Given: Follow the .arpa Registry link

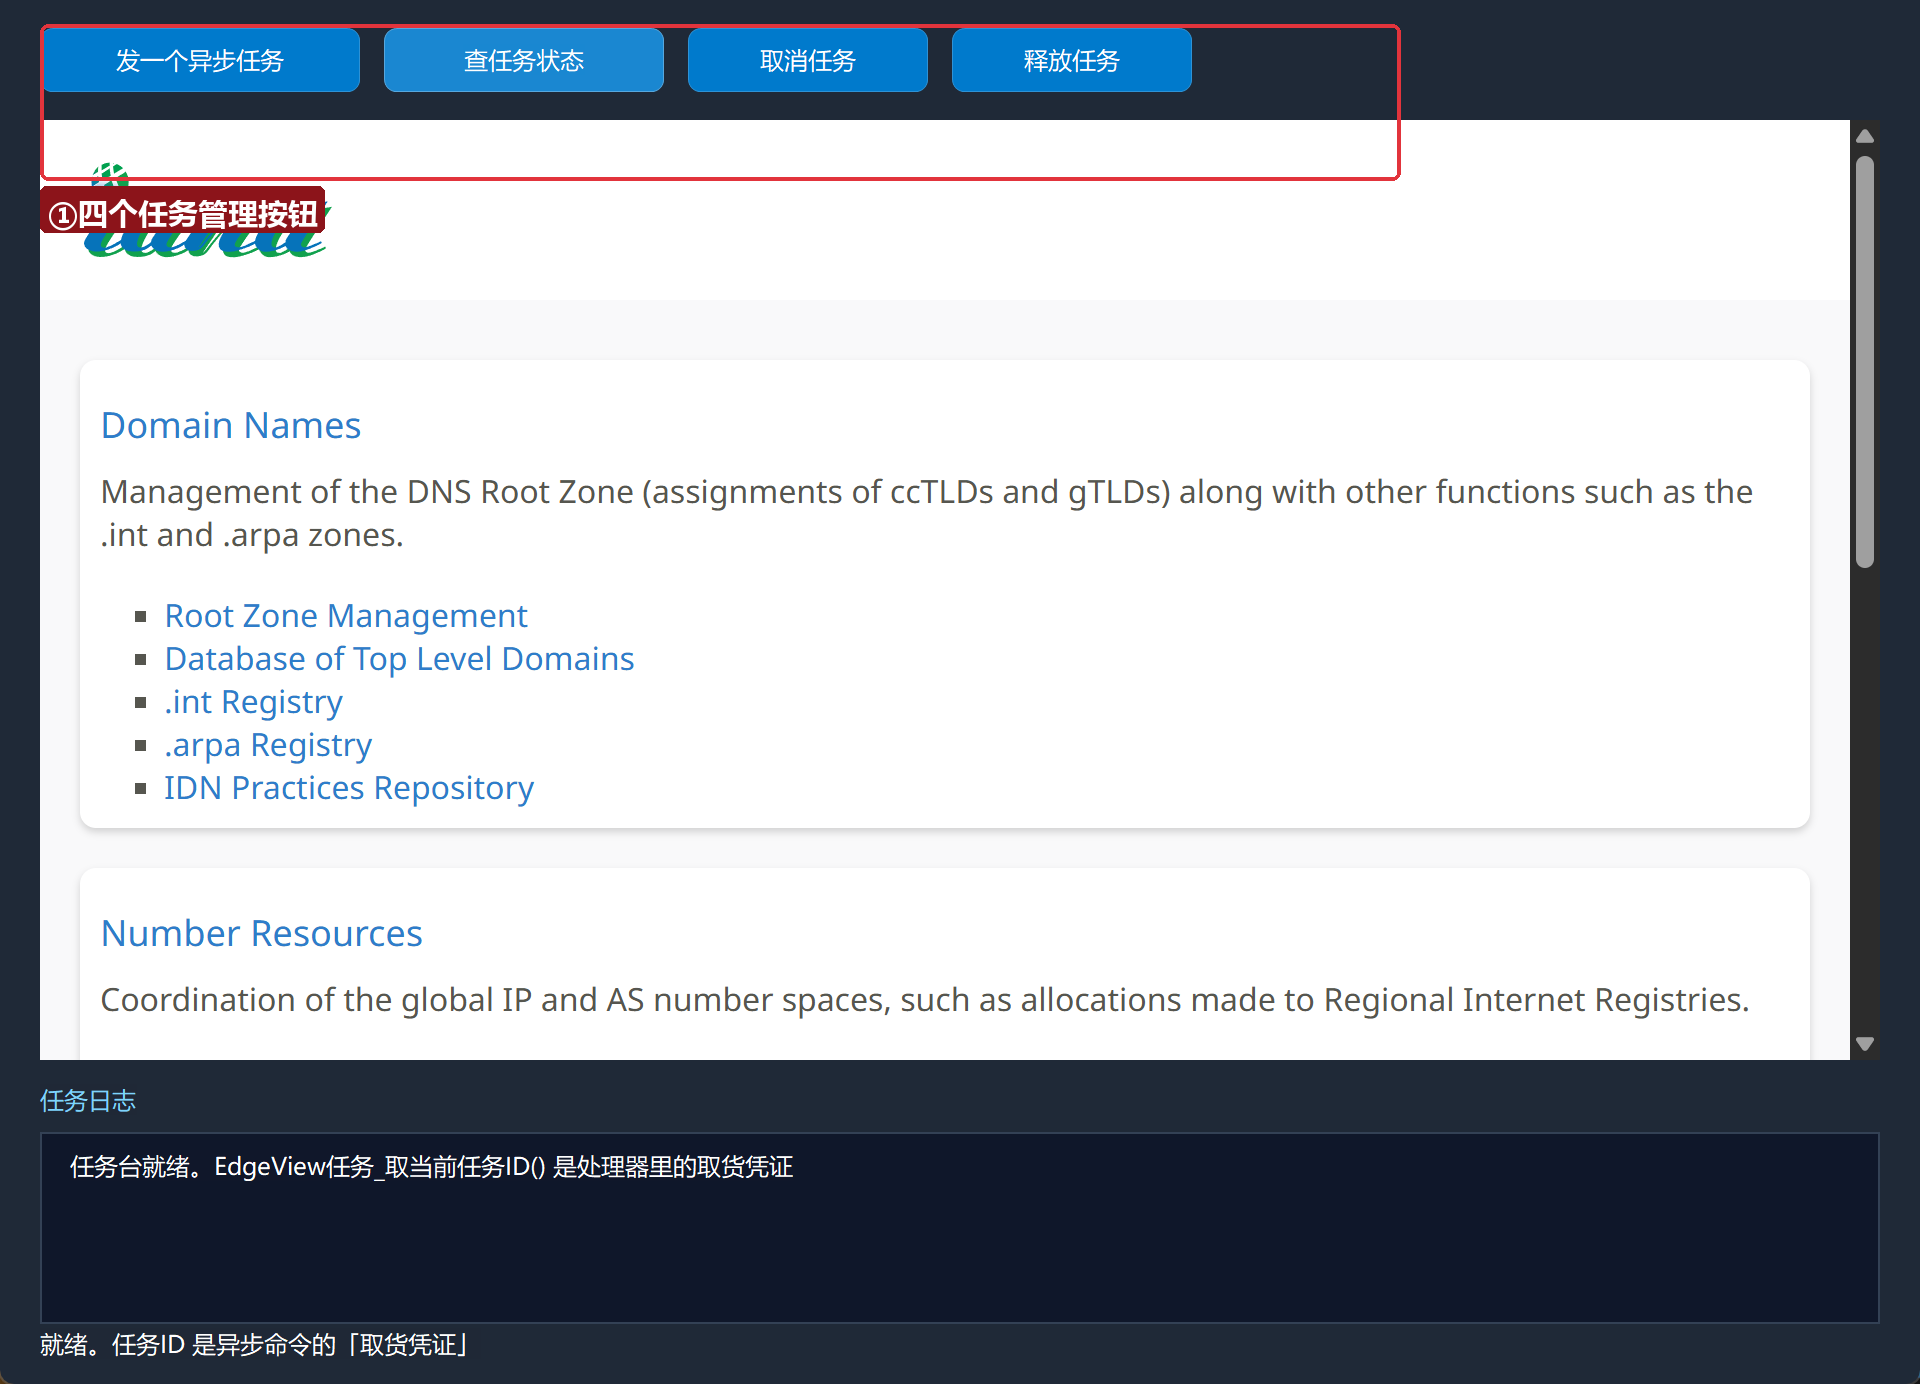Looking at the screenshot, I should click(268, 745).
